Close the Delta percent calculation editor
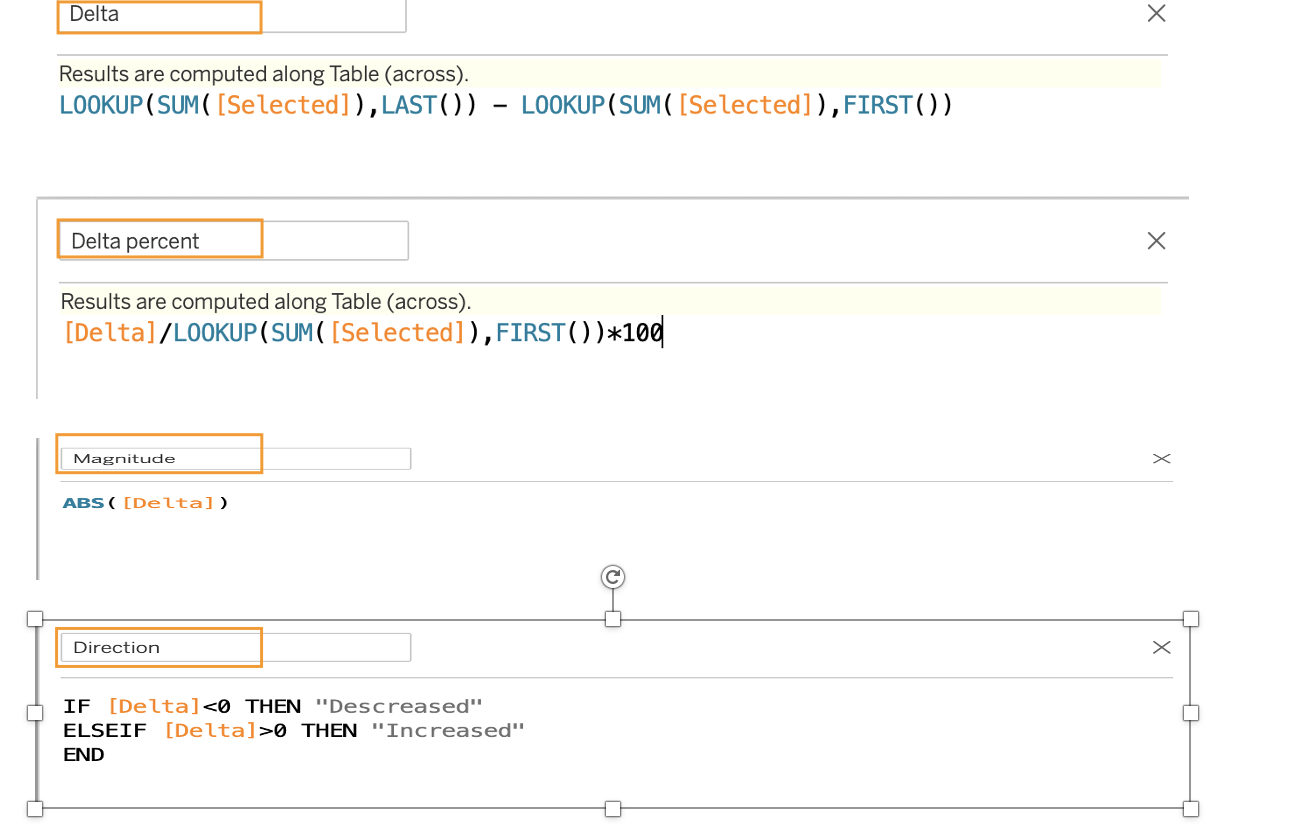1312x830 pixels. 1156,241
